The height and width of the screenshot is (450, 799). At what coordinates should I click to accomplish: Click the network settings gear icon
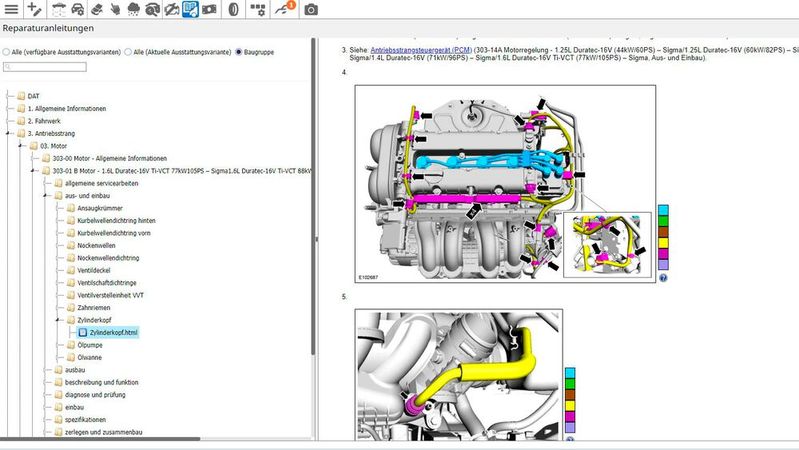click(x=257, y=9)
